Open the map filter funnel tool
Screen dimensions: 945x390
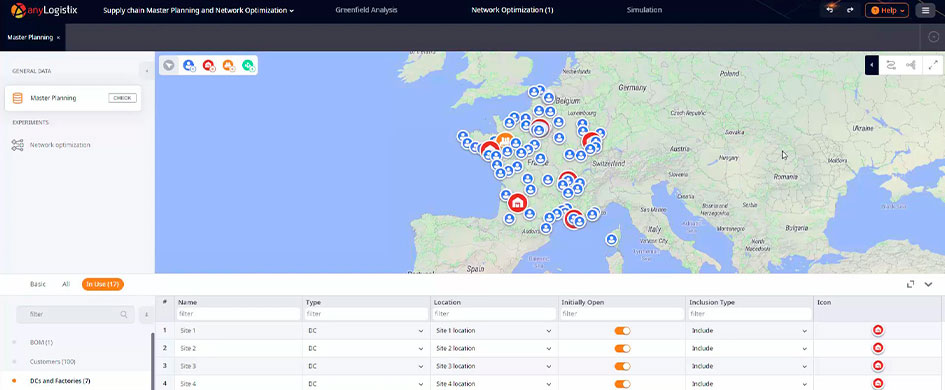pos(169,65)
